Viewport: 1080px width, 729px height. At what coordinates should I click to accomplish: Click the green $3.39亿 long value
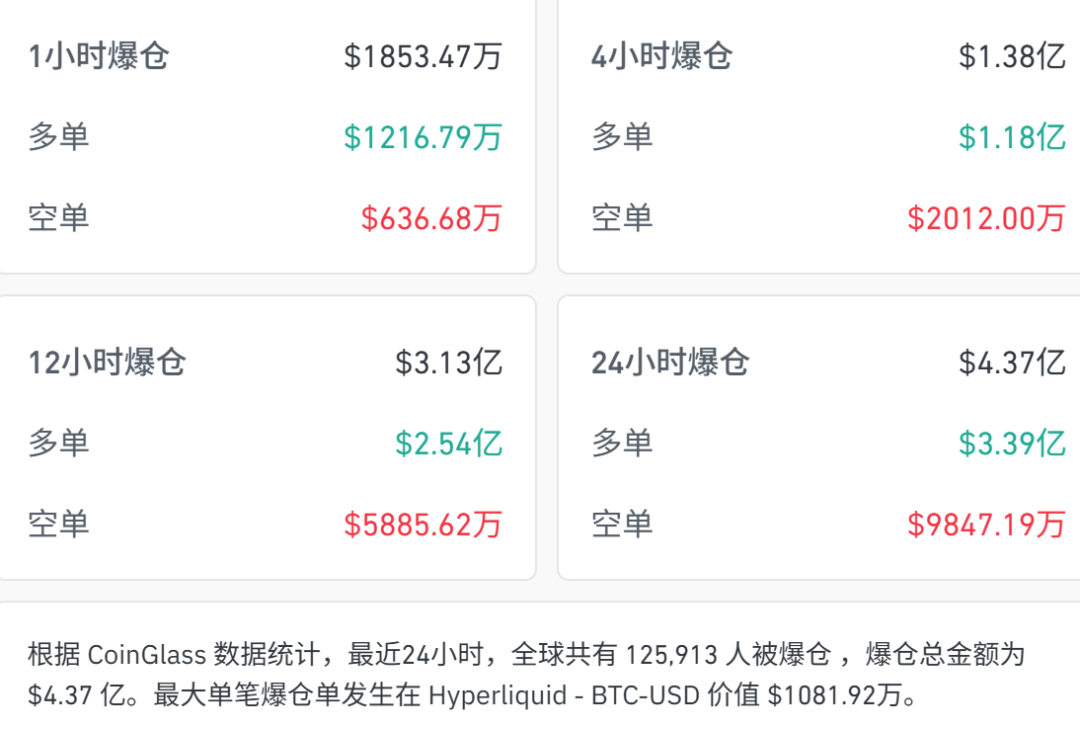pos(1011,443)
